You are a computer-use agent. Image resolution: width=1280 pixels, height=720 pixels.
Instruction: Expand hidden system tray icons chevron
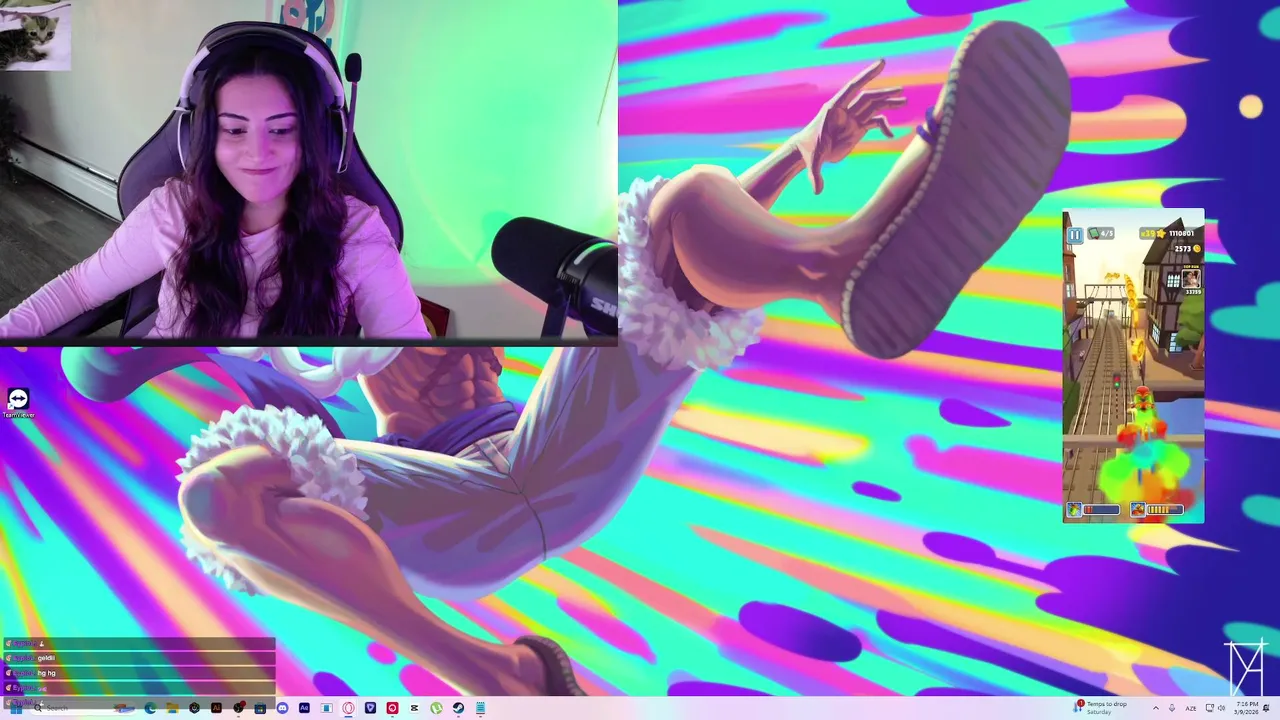point(1156,708)
